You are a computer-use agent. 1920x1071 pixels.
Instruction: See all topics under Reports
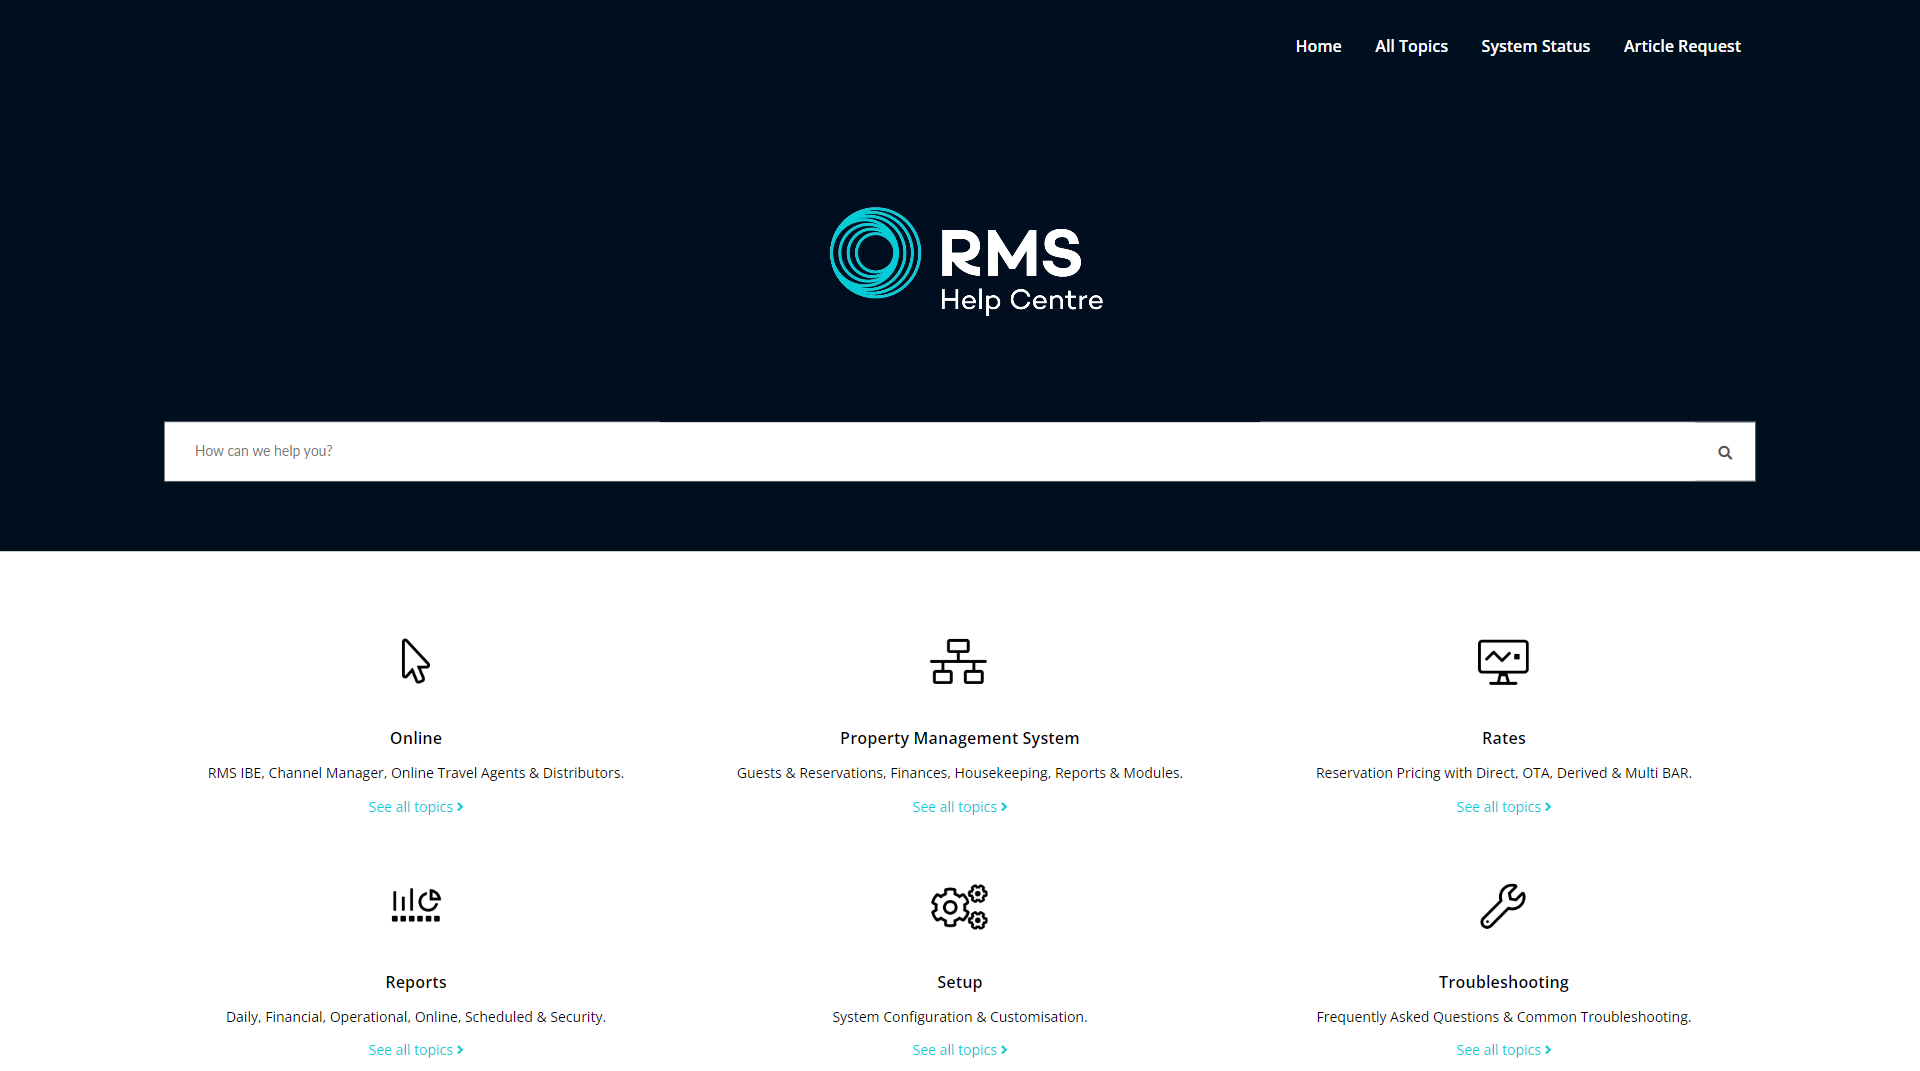coord(416,1050)
